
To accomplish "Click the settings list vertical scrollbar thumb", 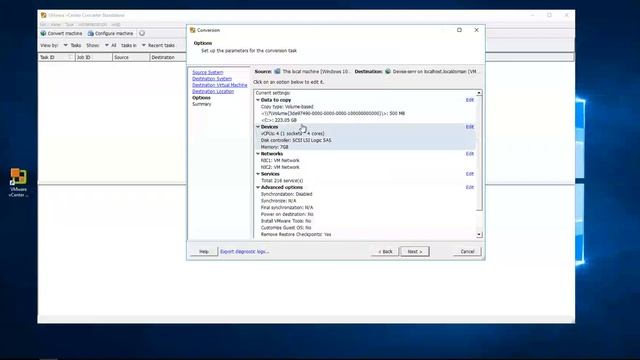I will click(479, 153).
